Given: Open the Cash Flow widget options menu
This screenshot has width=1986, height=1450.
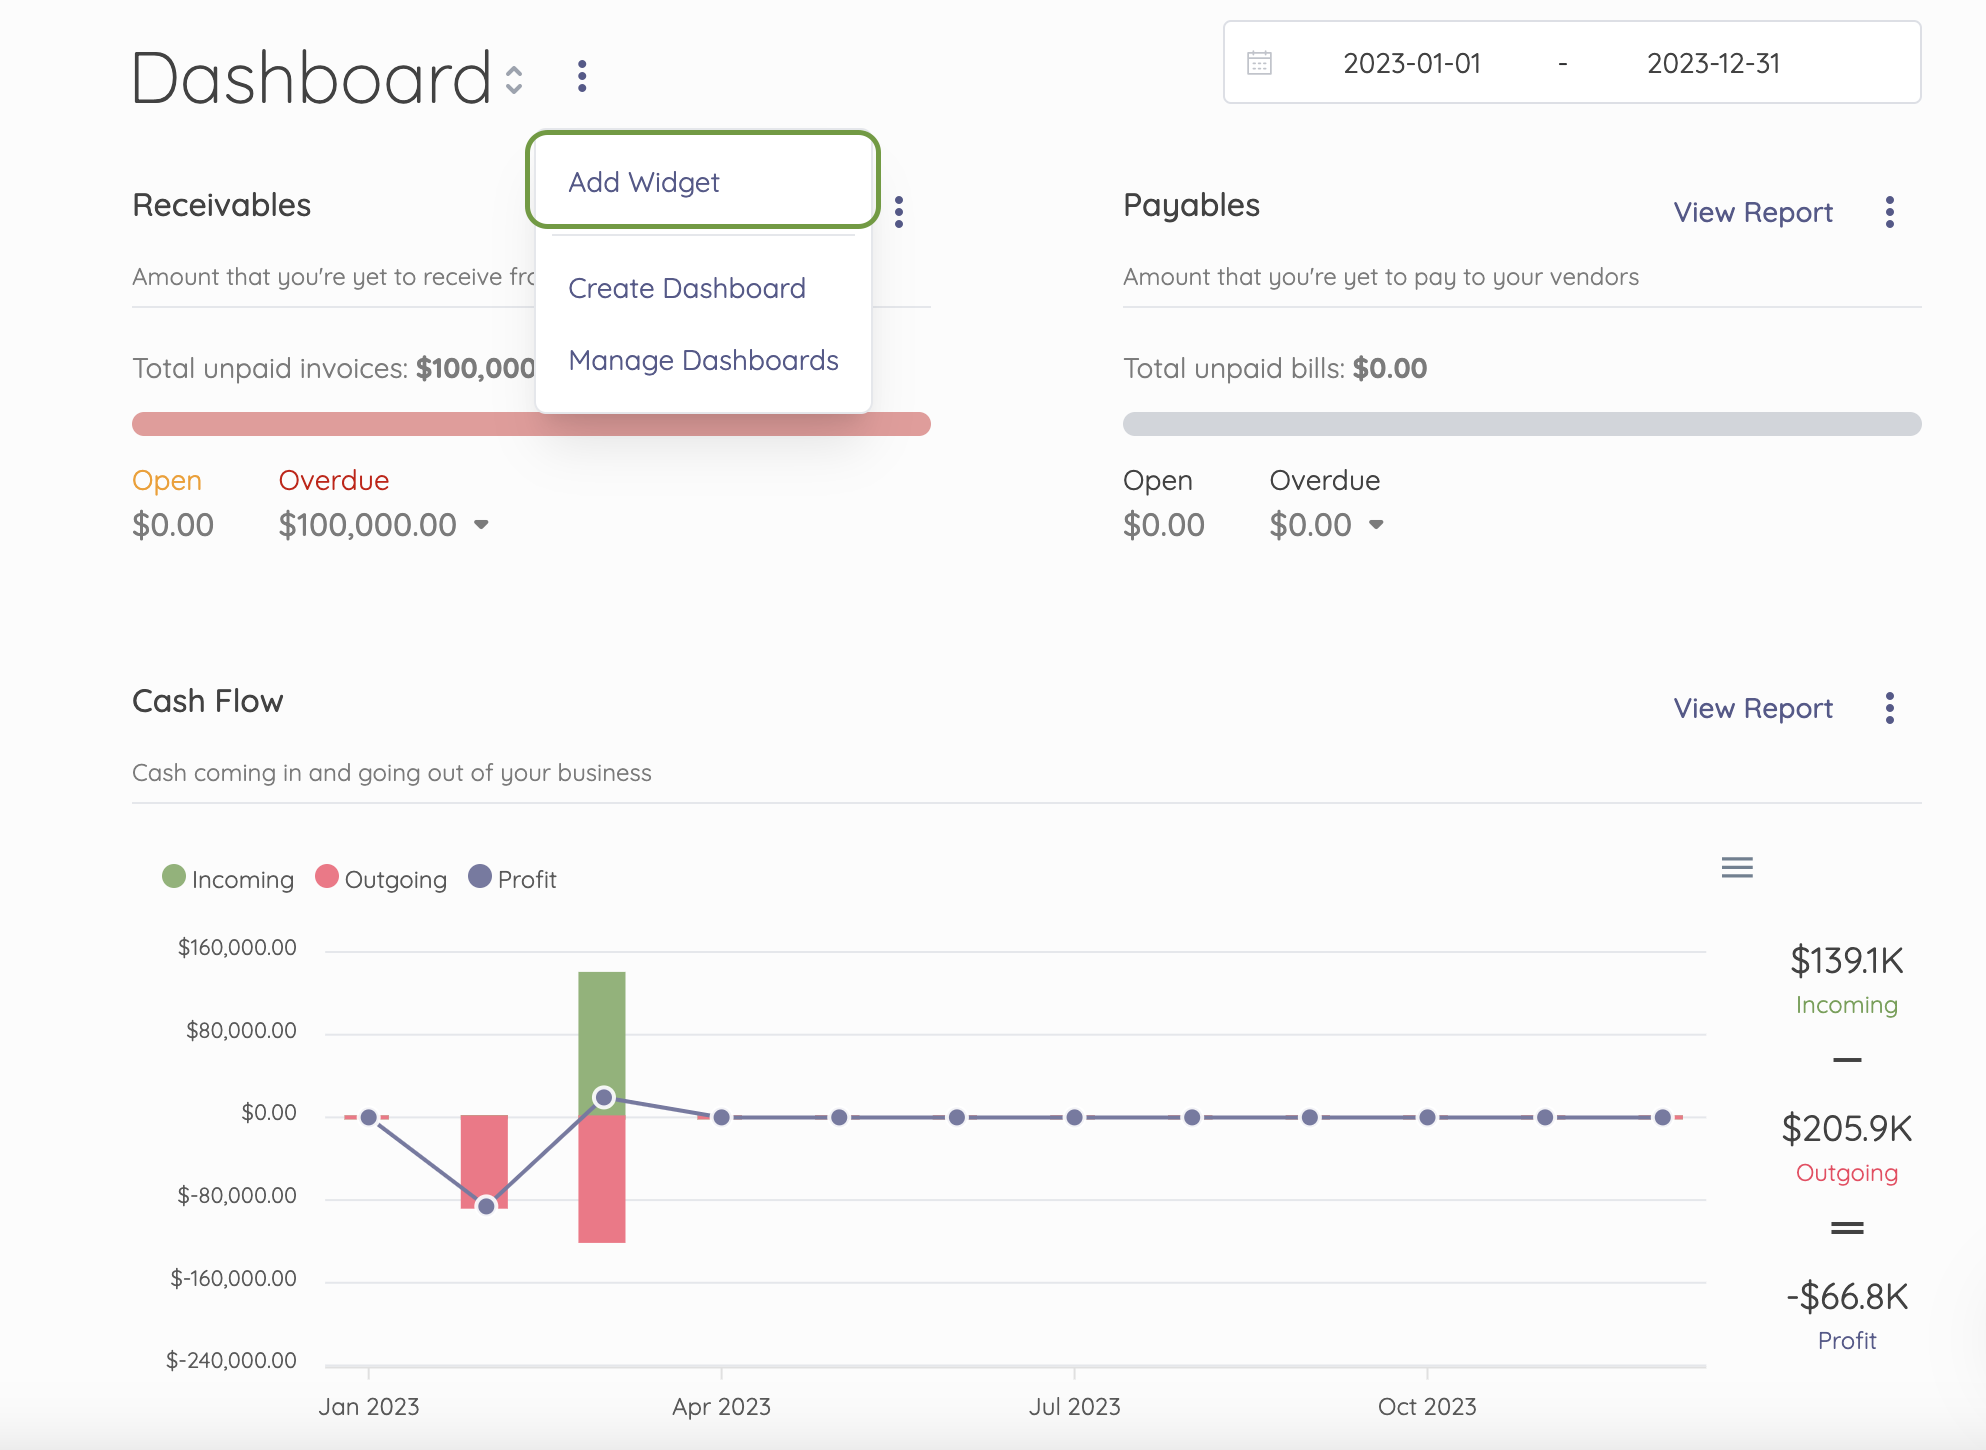Looking at the screenshot, I should click(x=1889, y=708).
